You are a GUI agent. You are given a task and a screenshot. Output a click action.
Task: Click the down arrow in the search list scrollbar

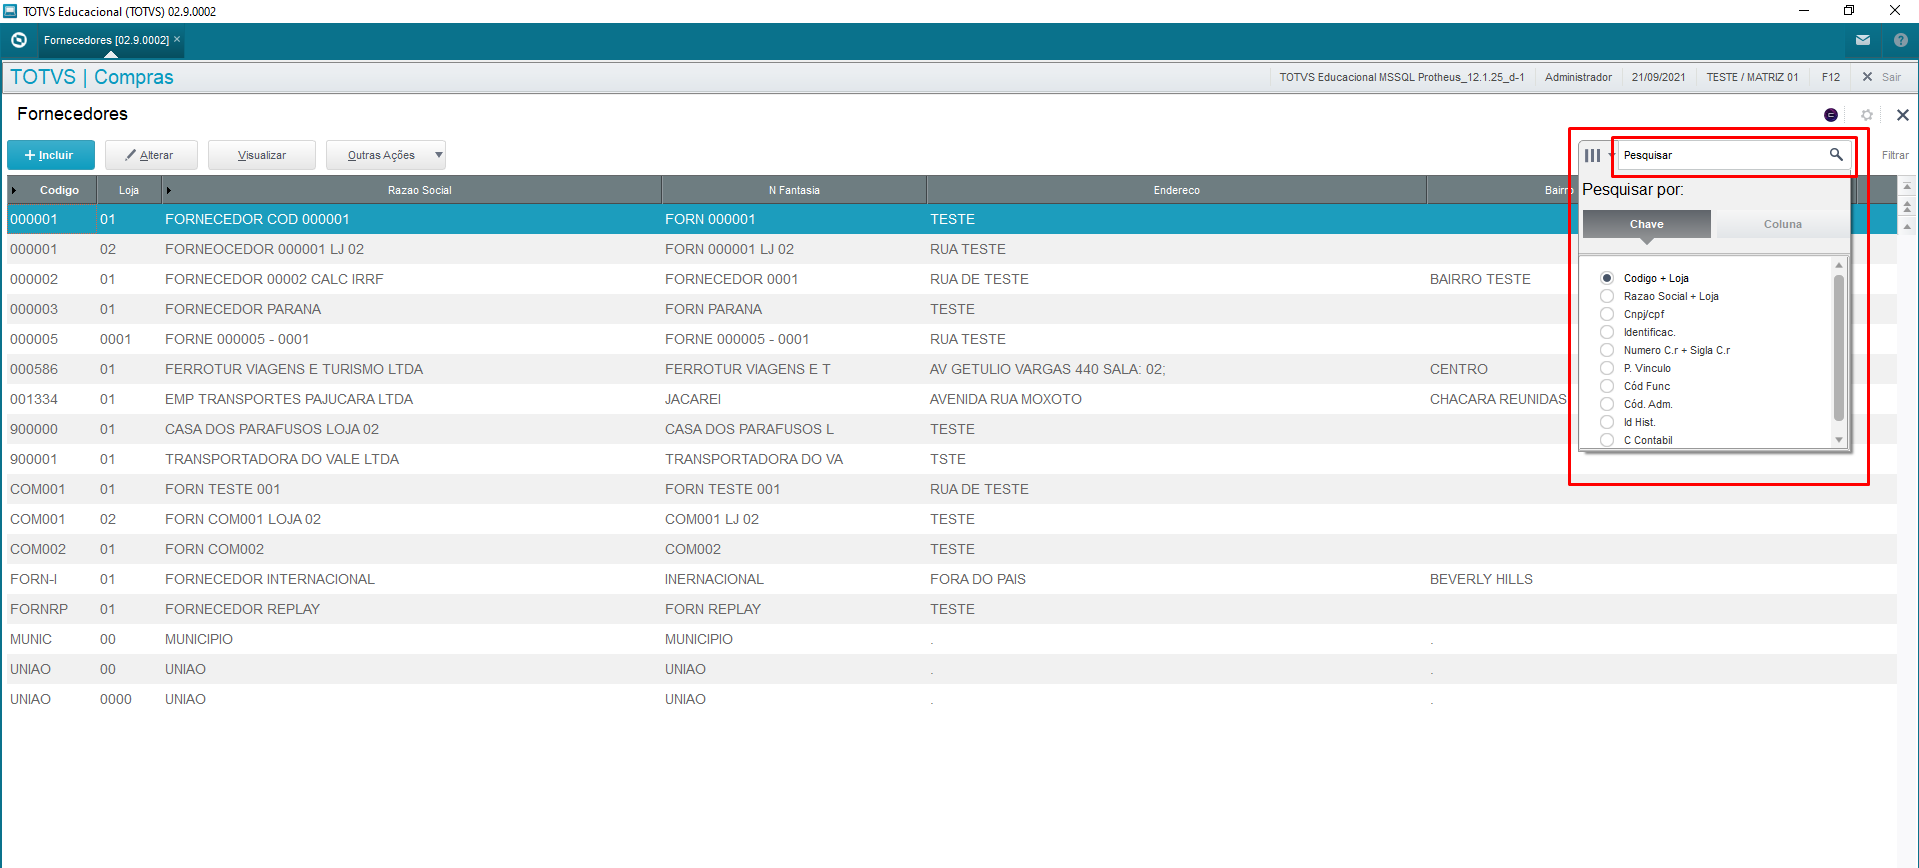[x=1838, y=440]
